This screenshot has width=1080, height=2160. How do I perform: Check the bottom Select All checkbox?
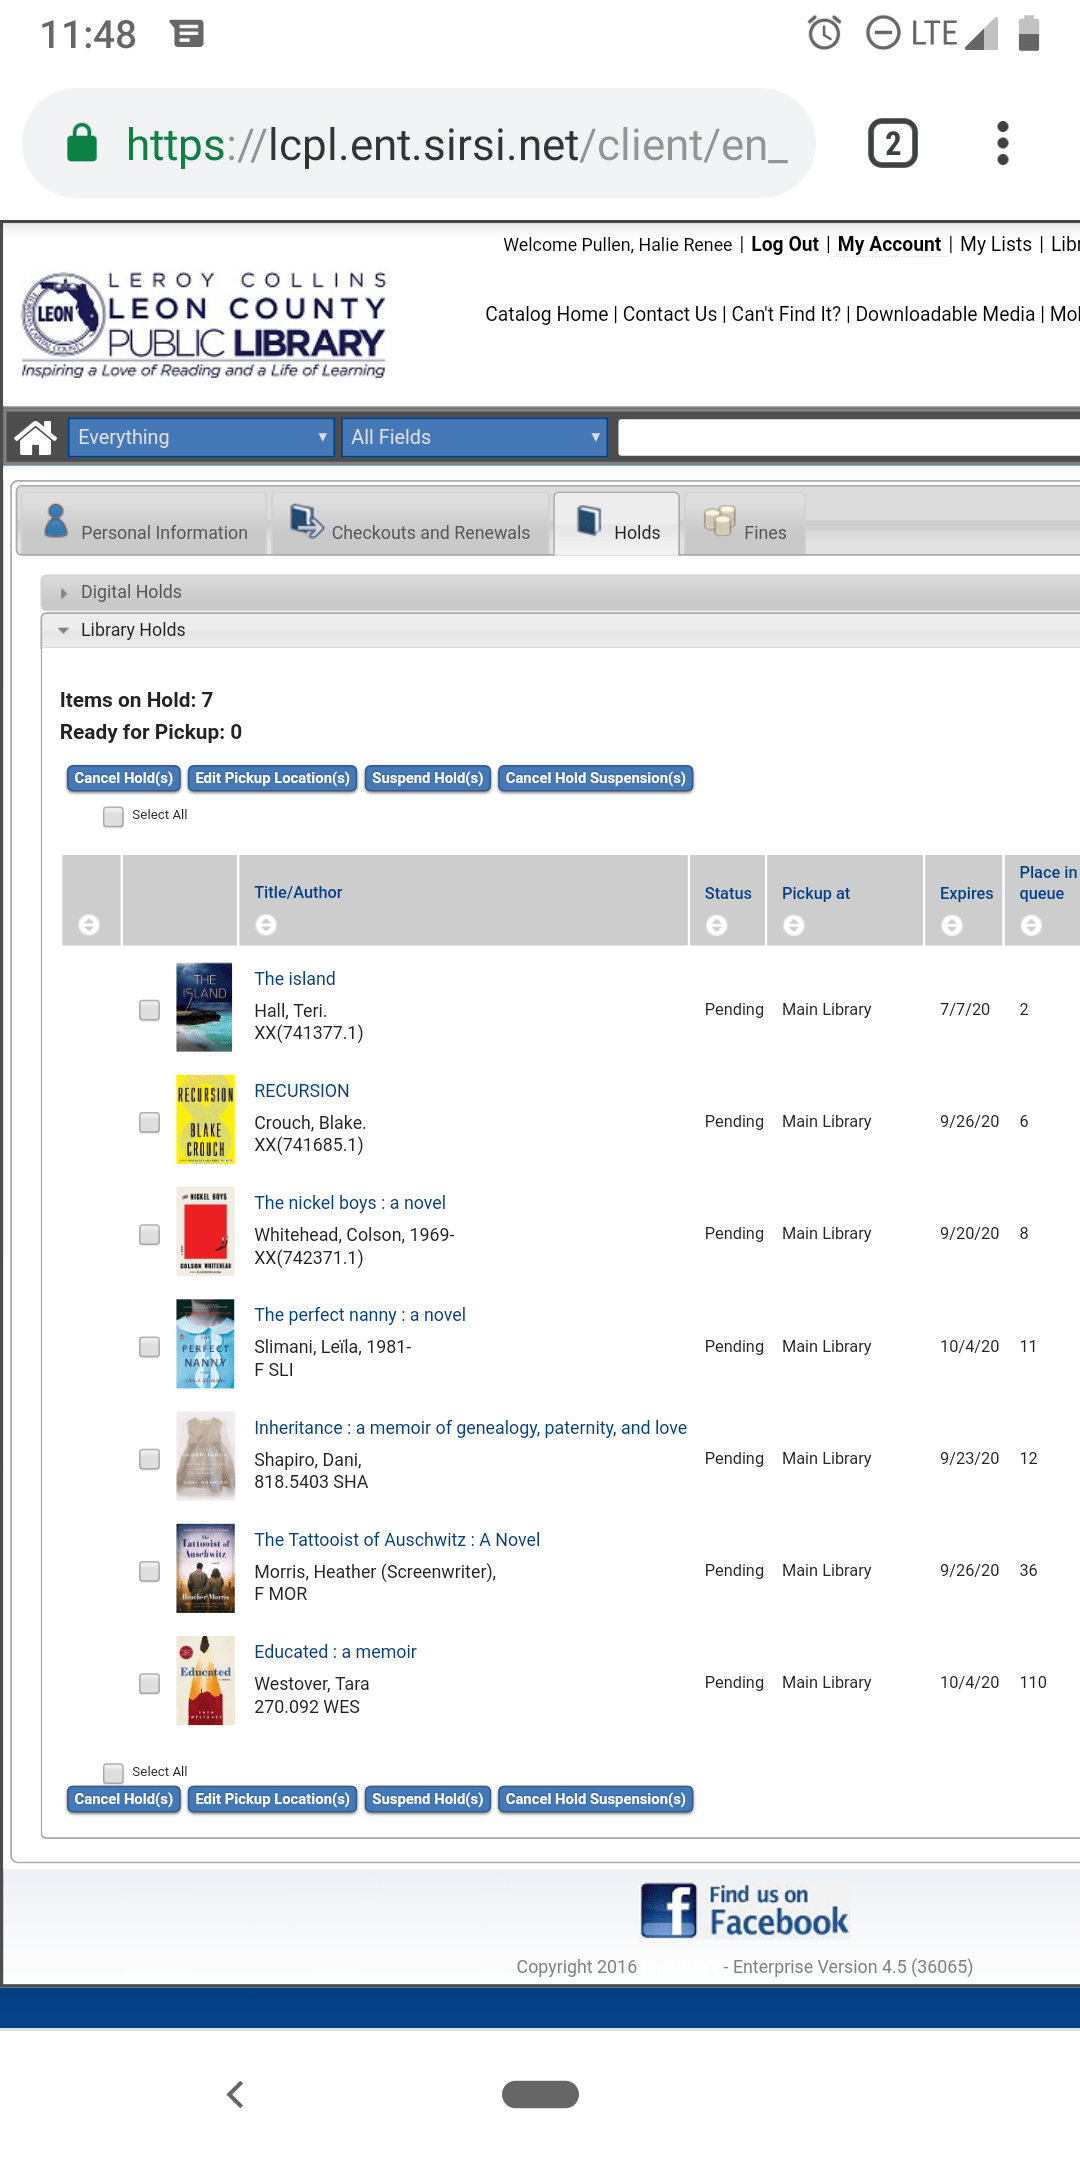(x=114, y=1773)
